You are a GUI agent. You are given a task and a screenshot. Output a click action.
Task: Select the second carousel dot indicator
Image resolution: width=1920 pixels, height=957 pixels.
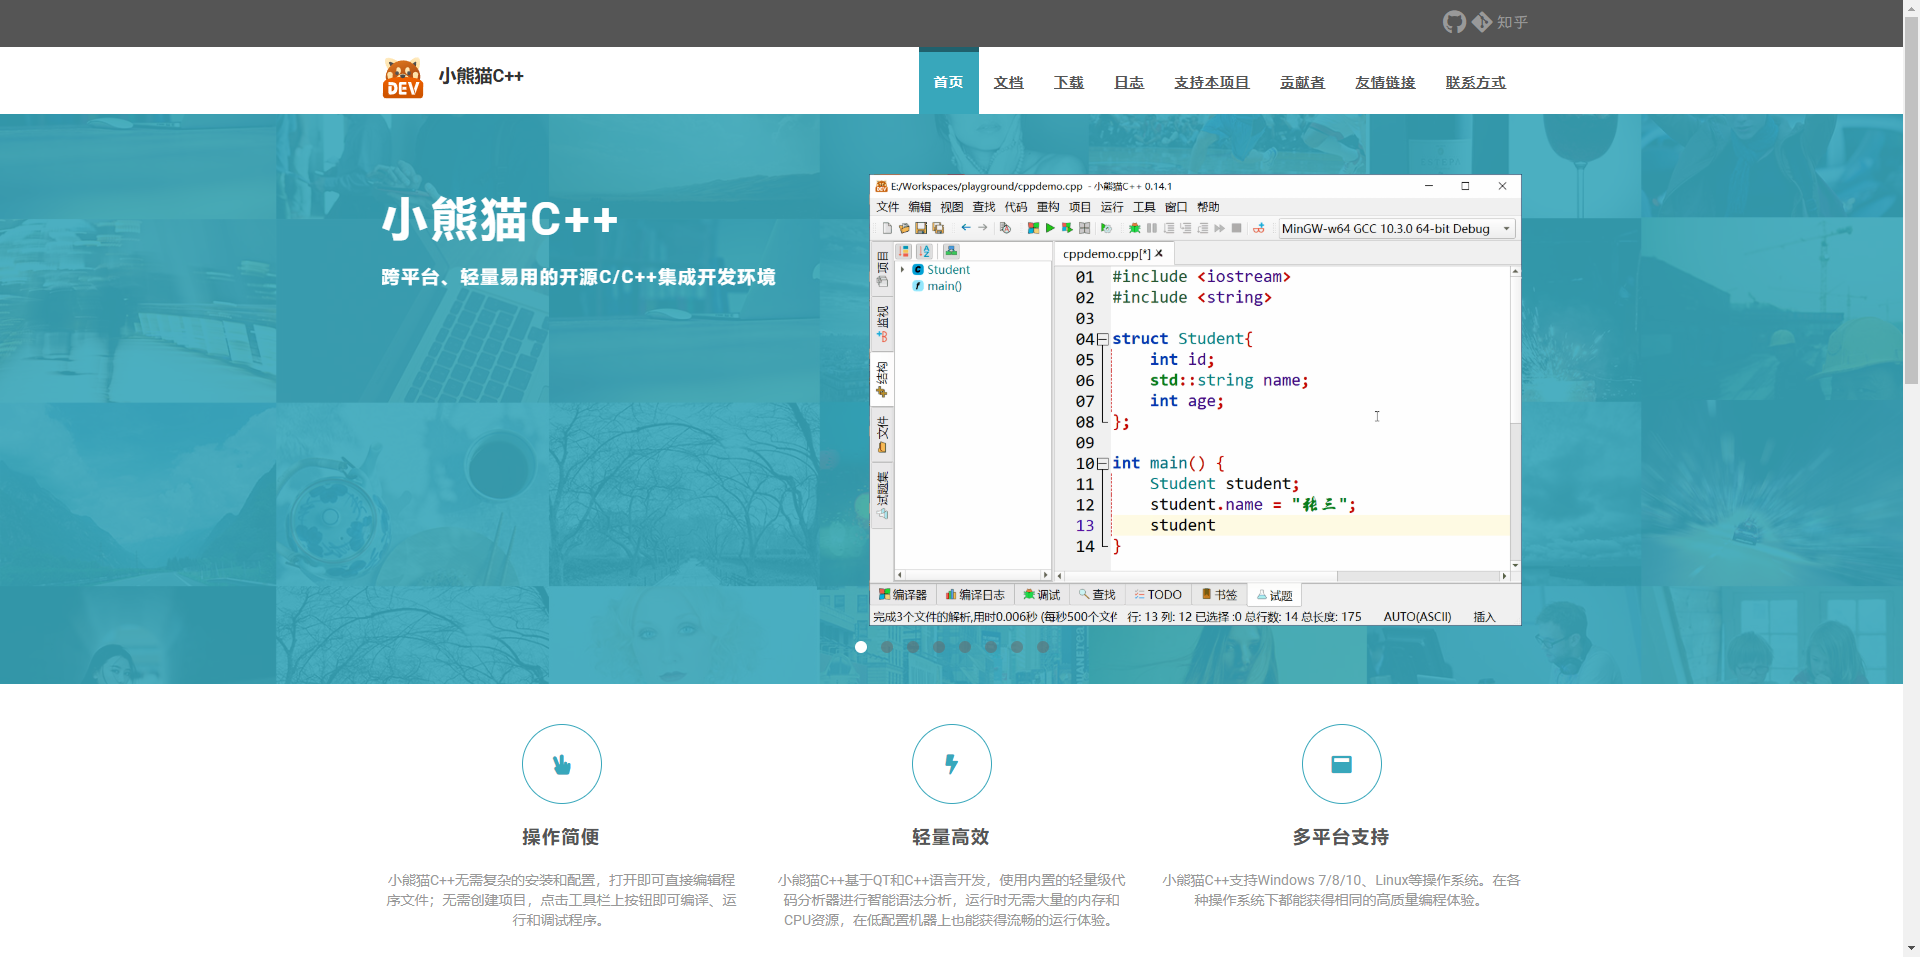click(x=887, y=647)
